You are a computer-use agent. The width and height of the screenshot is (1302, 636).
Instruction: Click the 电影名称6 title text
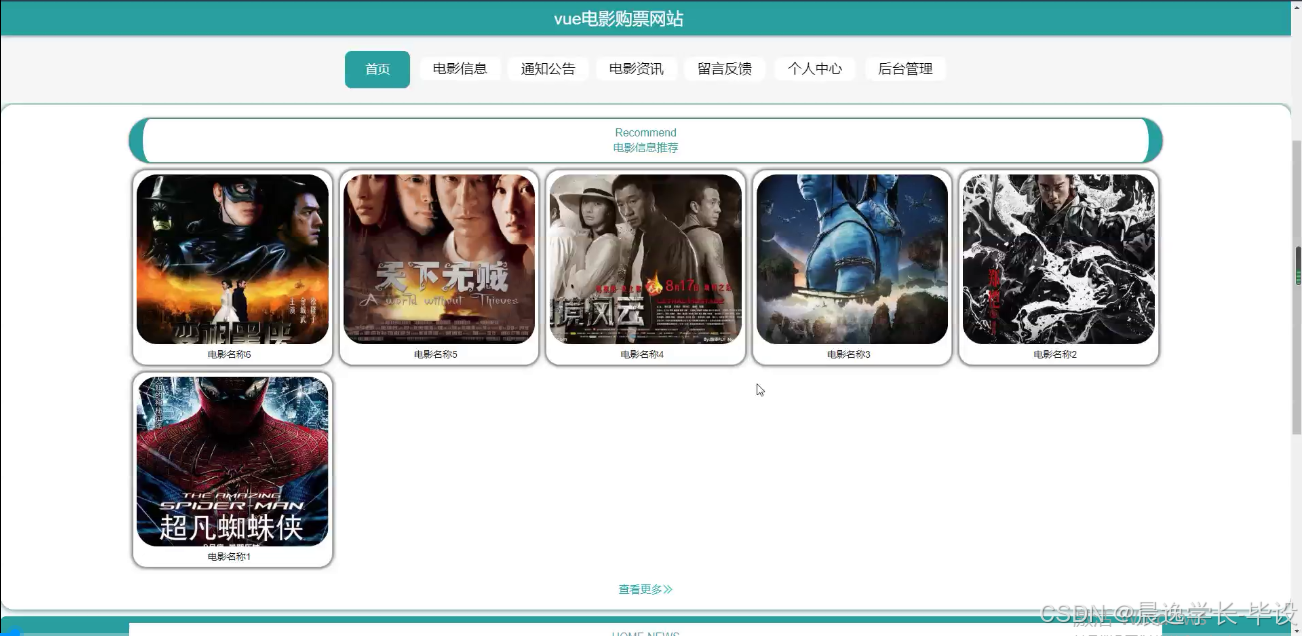(x=230, y=355)
